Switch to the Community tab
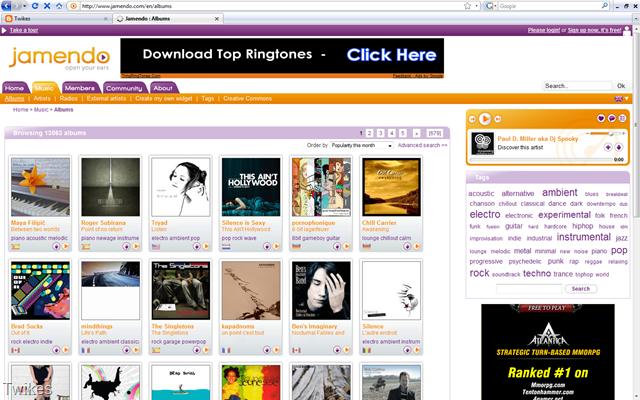This screenshot has width=640, height=400. coord(124,88)
